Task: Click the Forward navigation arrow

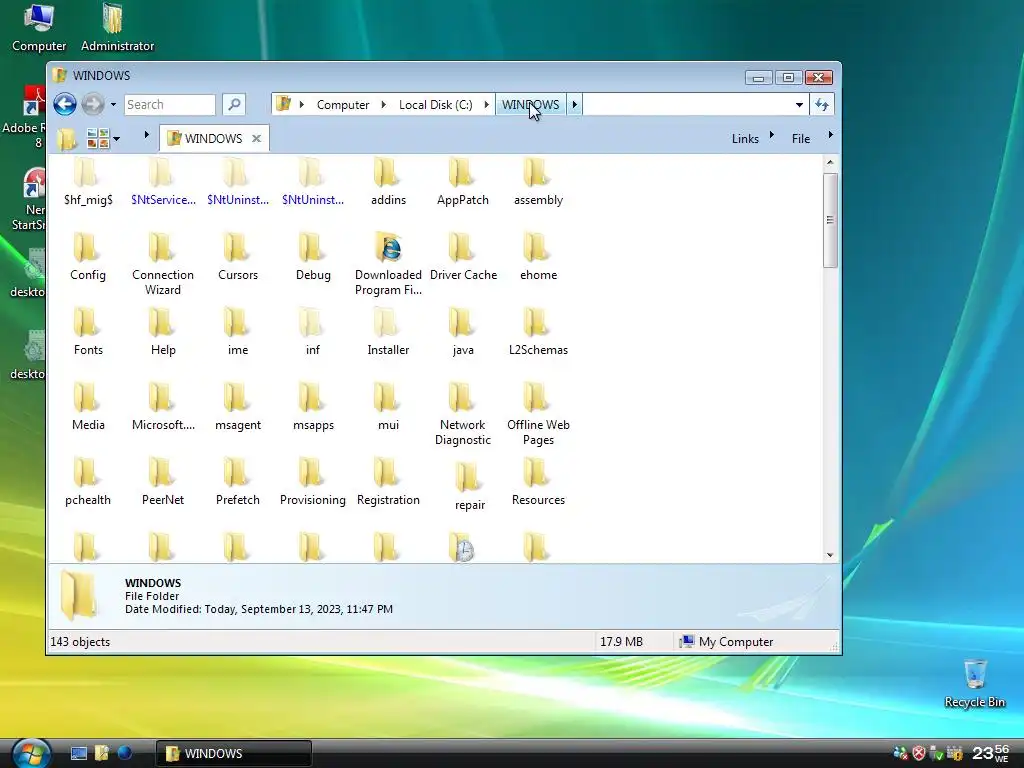Action: tap(93, 104)
